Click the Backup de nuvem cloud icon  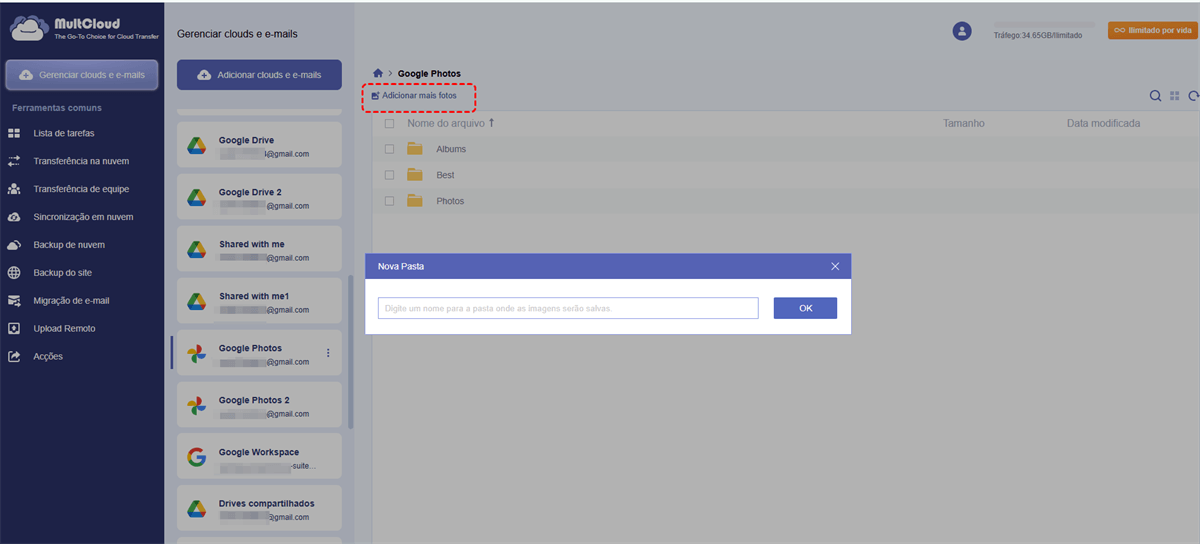pyautogui.click(x=14, y=245)
